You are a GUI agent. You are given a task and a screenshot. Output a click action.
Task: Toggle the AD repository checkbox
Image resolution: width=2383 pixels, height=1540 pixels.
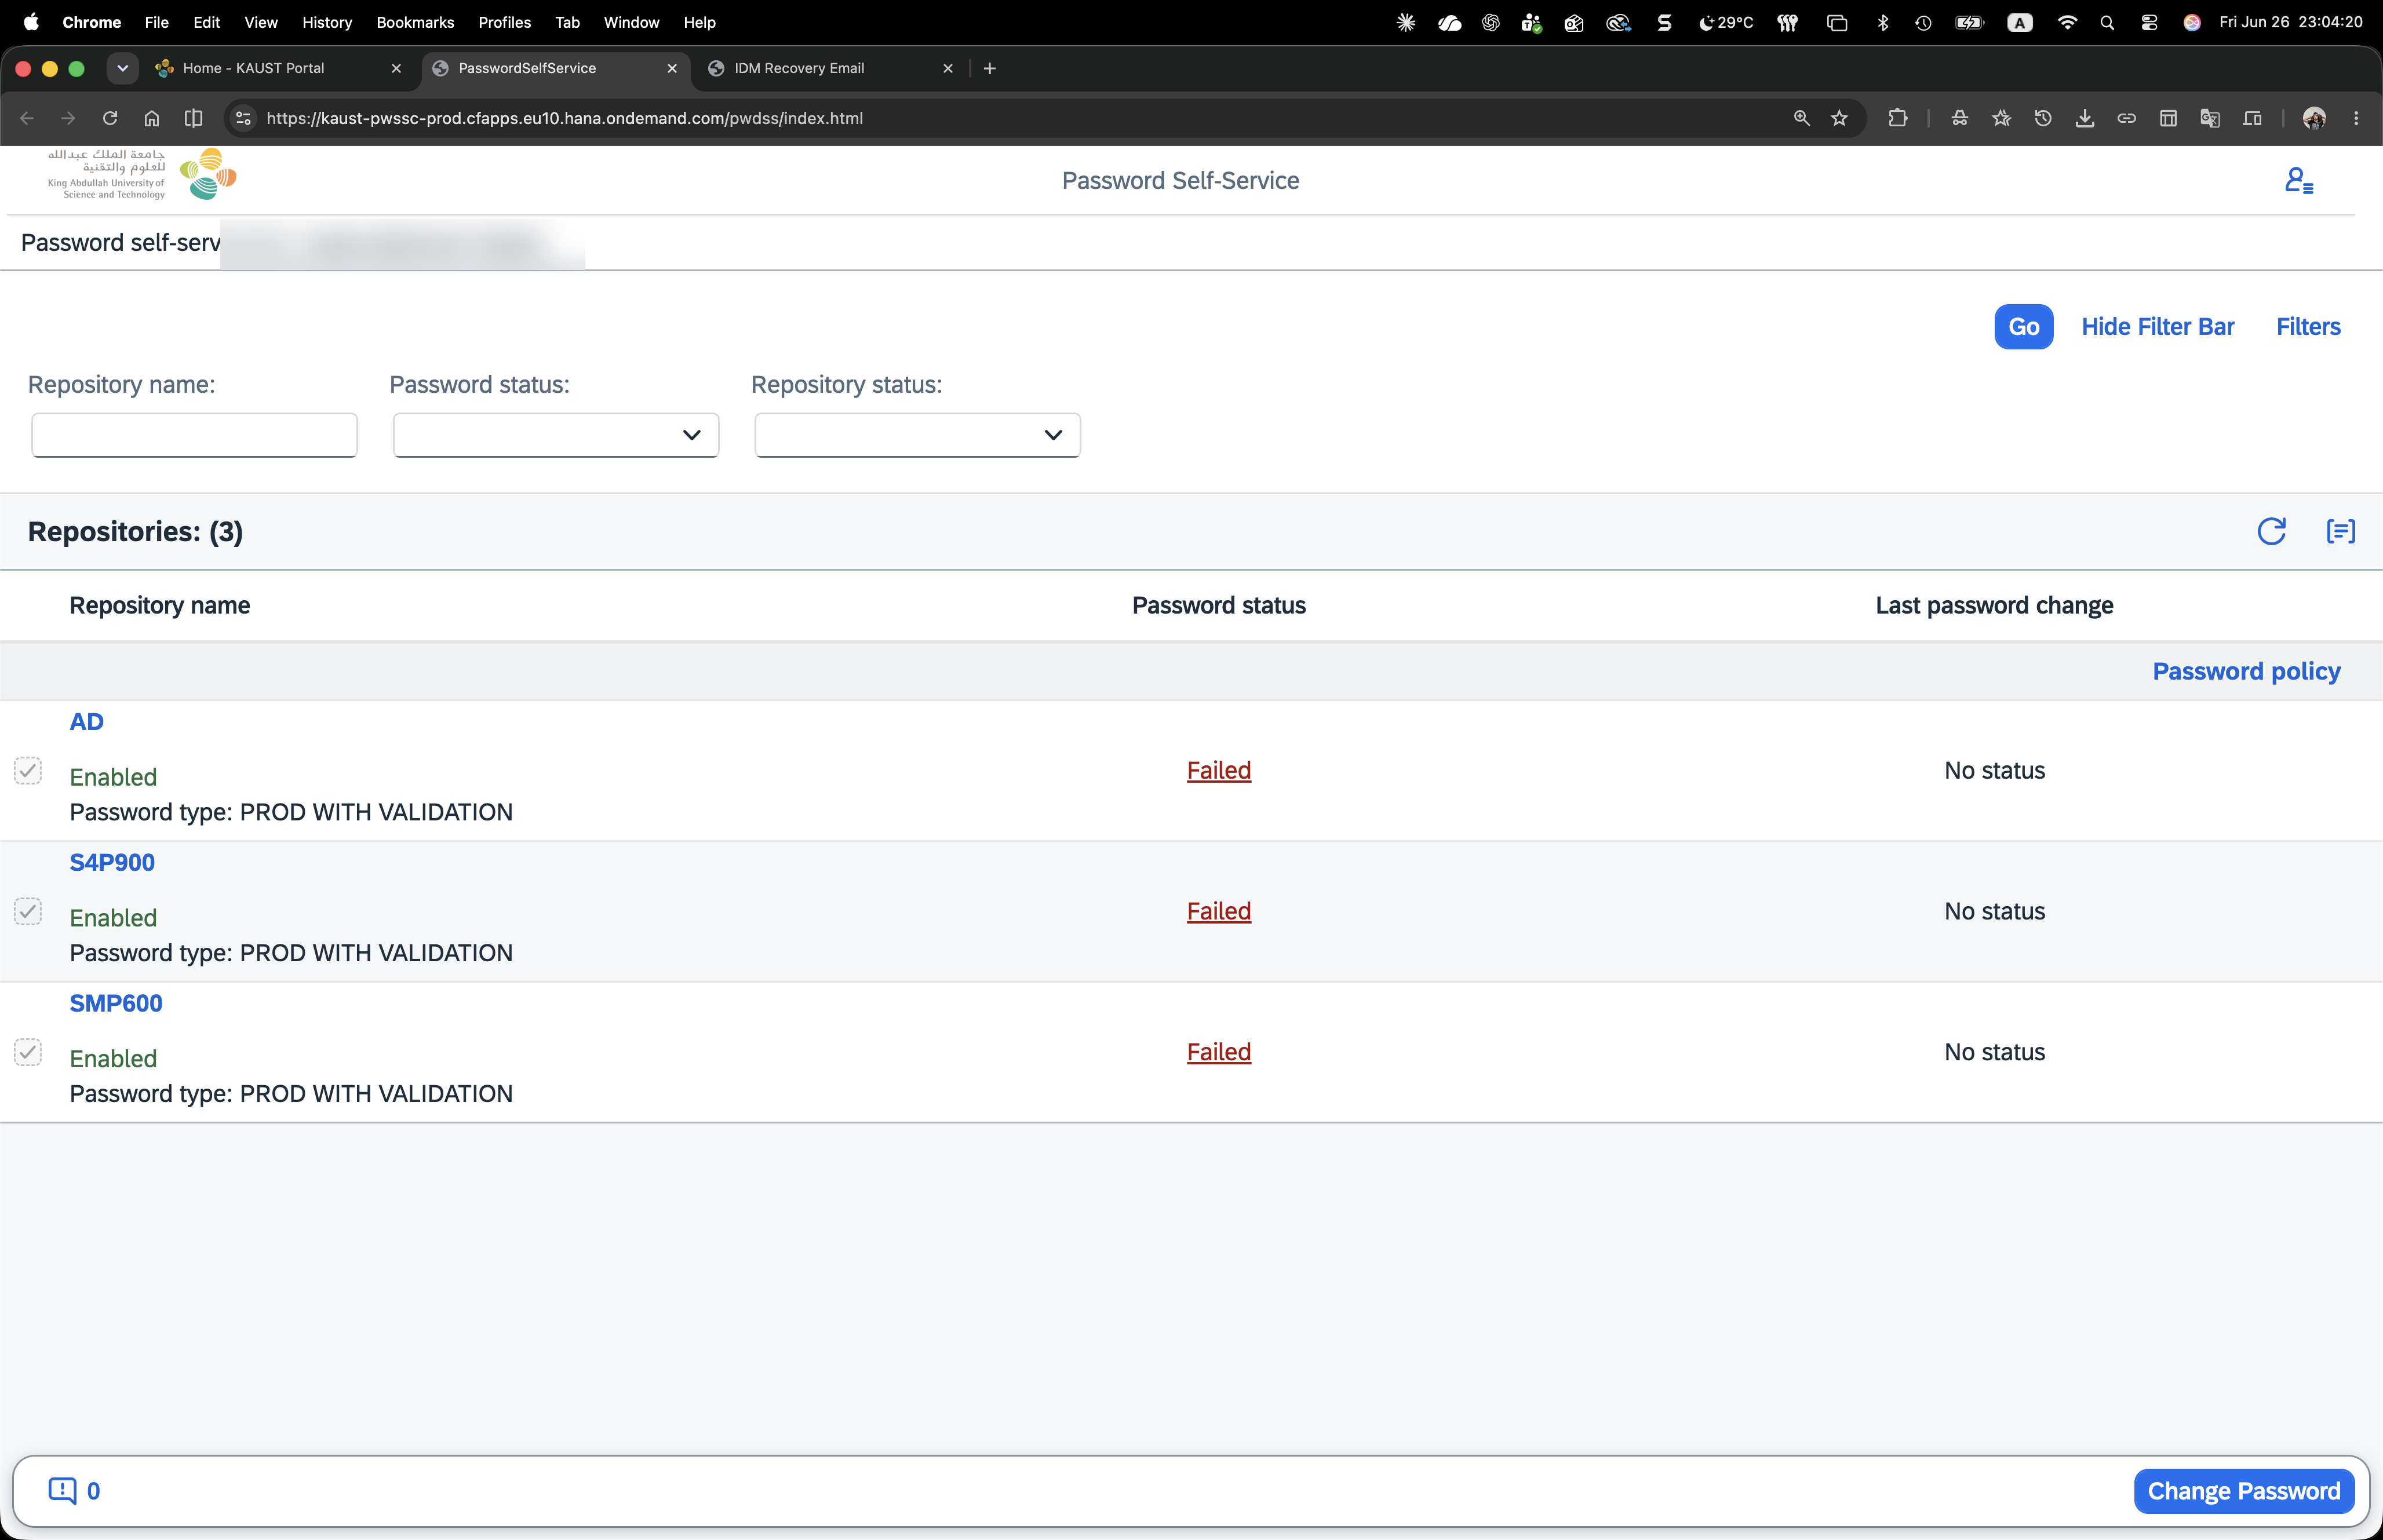pyautogui.click(x=28, y=770)
